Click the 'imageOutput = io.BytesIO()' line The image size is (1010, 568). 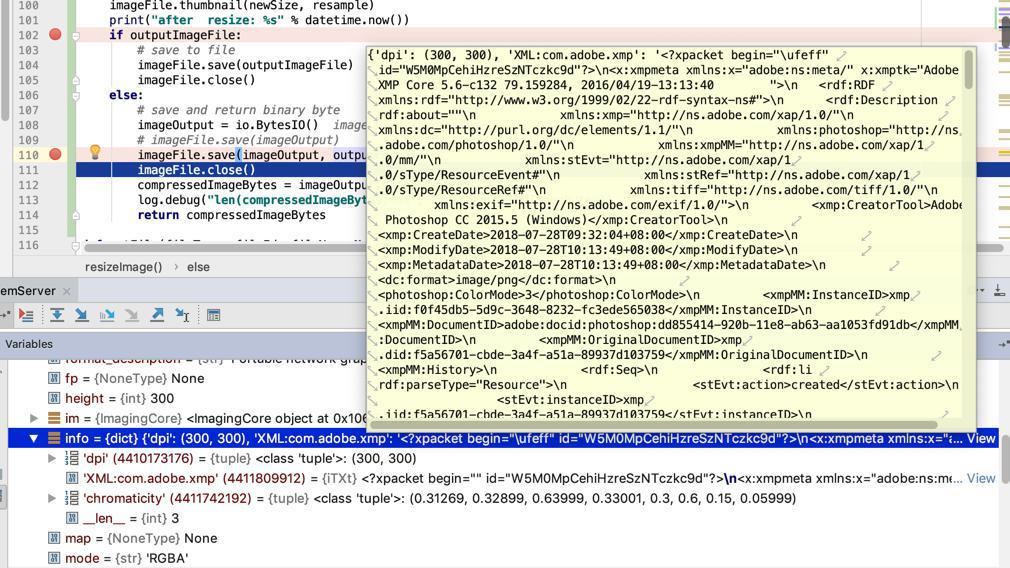click(x=227, y=125)
